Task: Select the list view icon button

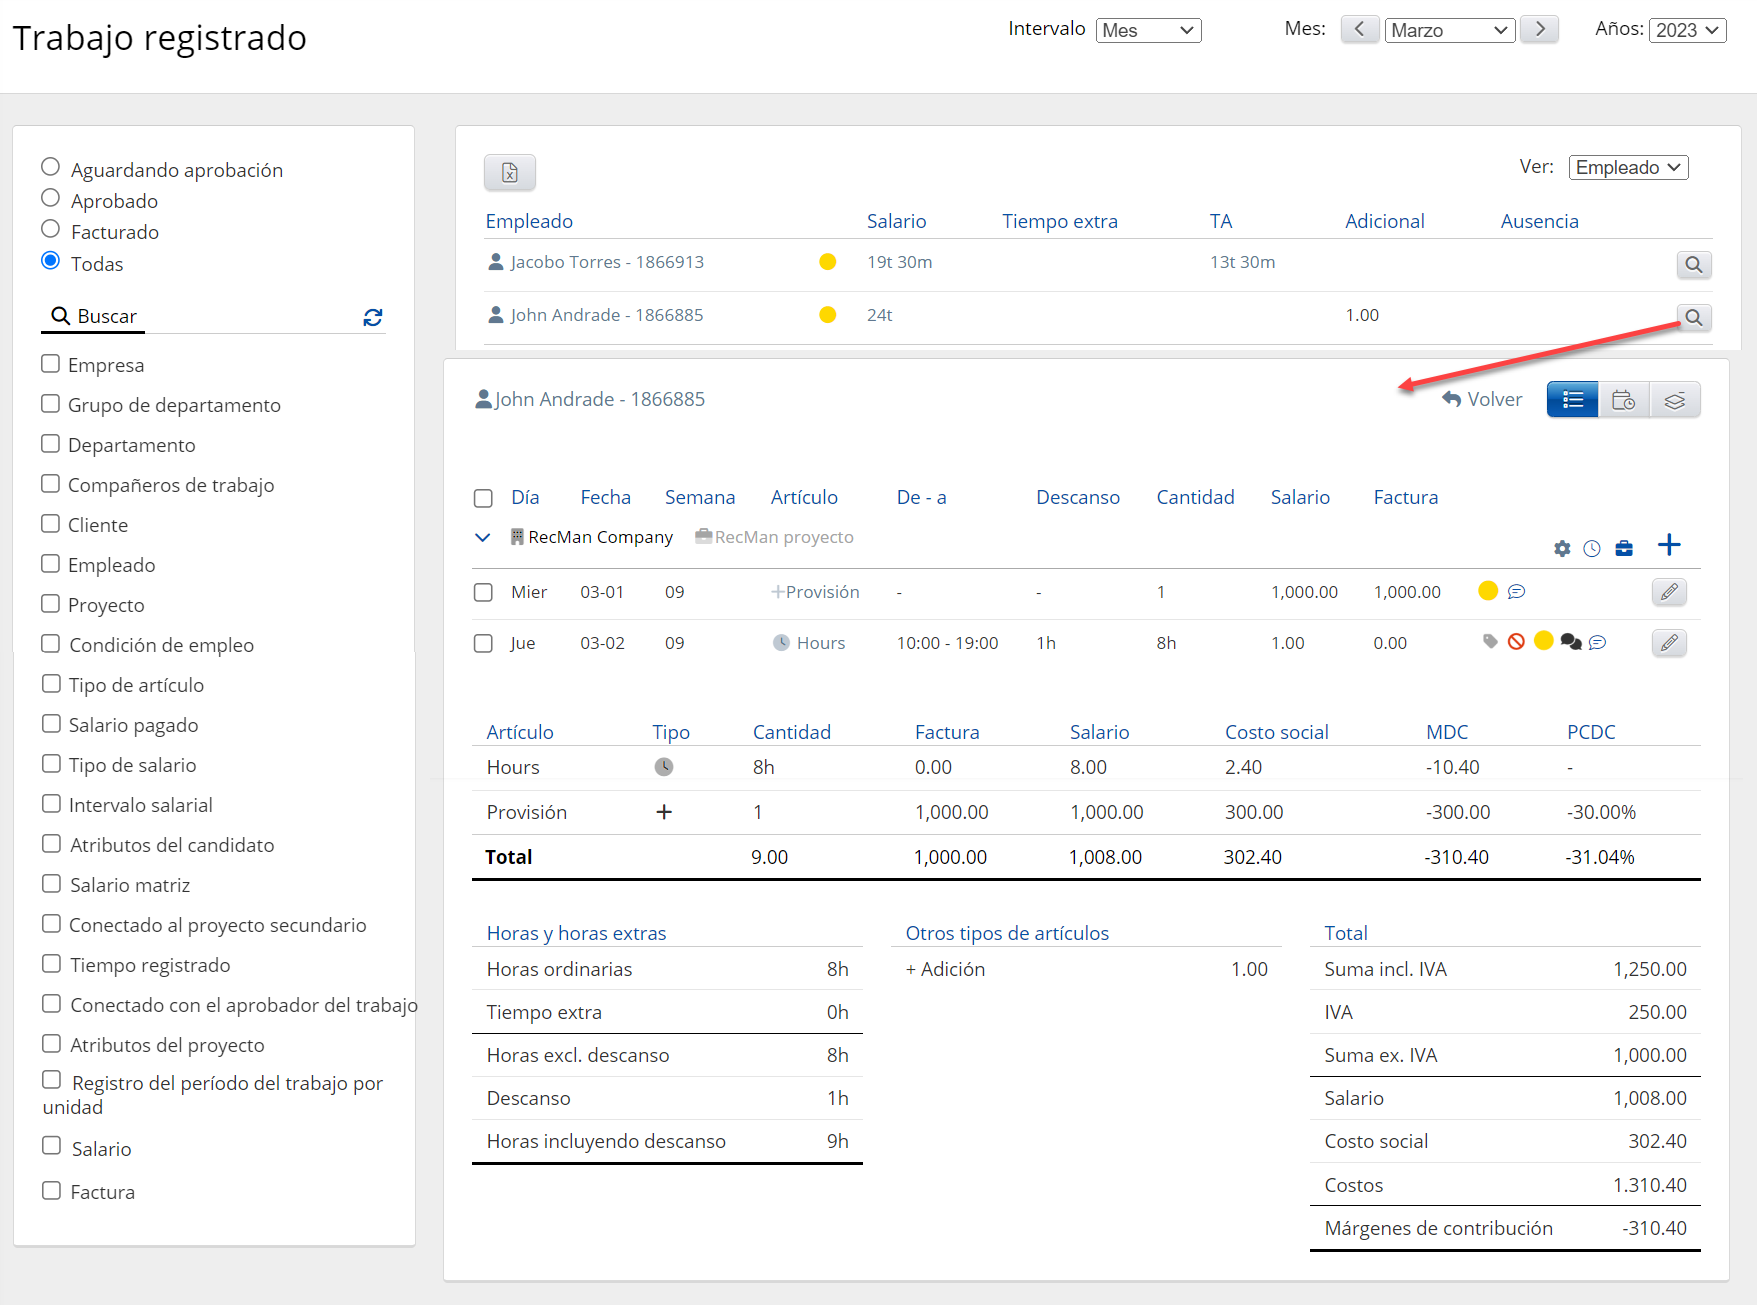Action: tap(1572, 400)
